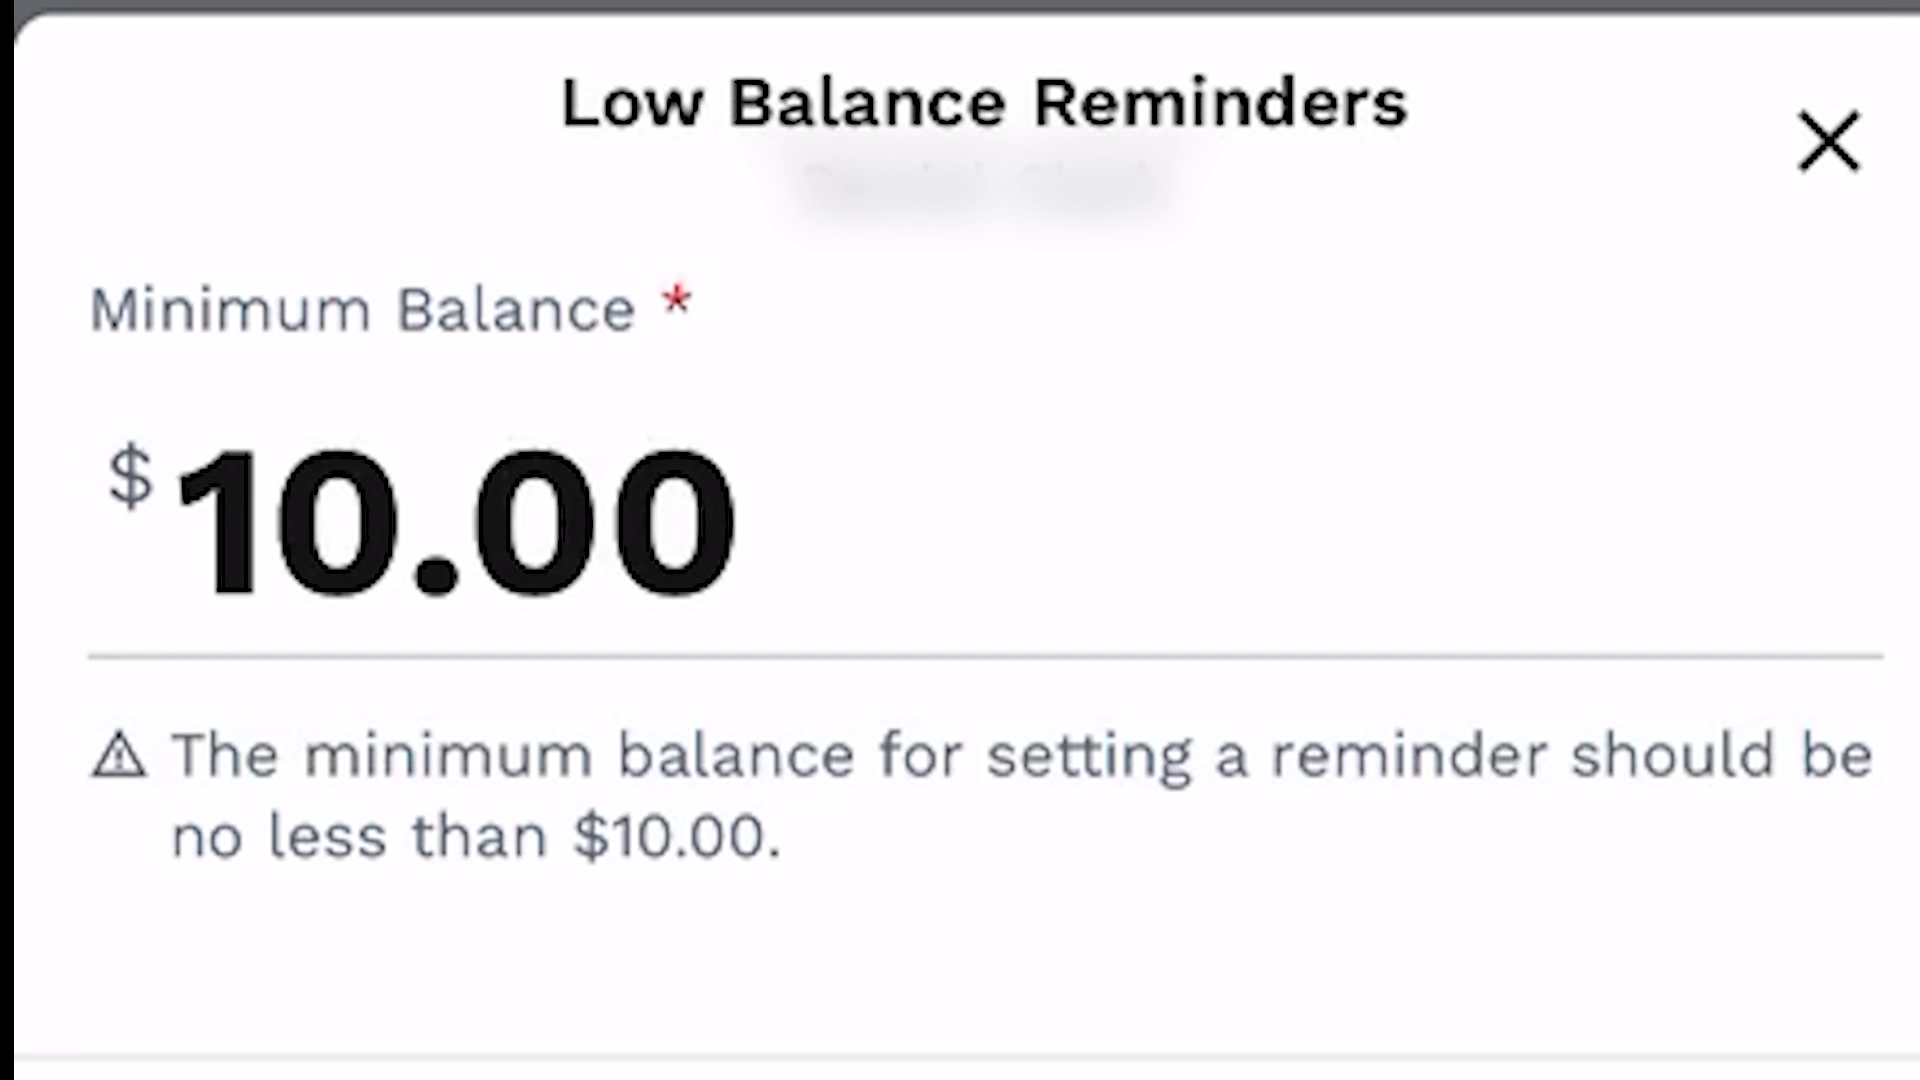The width and height of the screenshot is (1920, 1080).
Task: Click the dimmed backdrop left of dialog
Action: [x=6, y=540]
